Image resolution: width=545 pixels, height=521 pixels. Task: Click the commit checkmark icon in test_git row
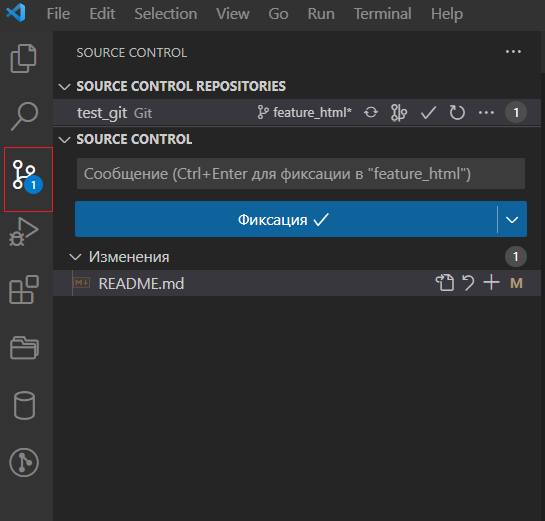click(428, 113)
